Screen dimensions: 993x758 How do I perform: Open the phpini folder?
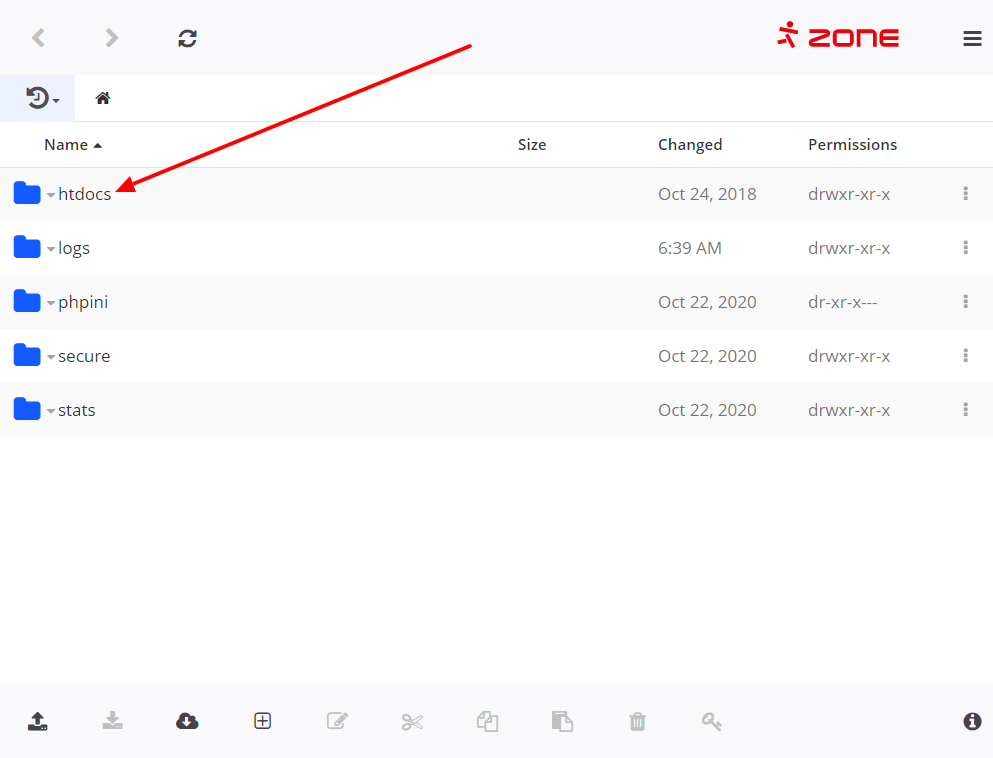tap(83, 302)
